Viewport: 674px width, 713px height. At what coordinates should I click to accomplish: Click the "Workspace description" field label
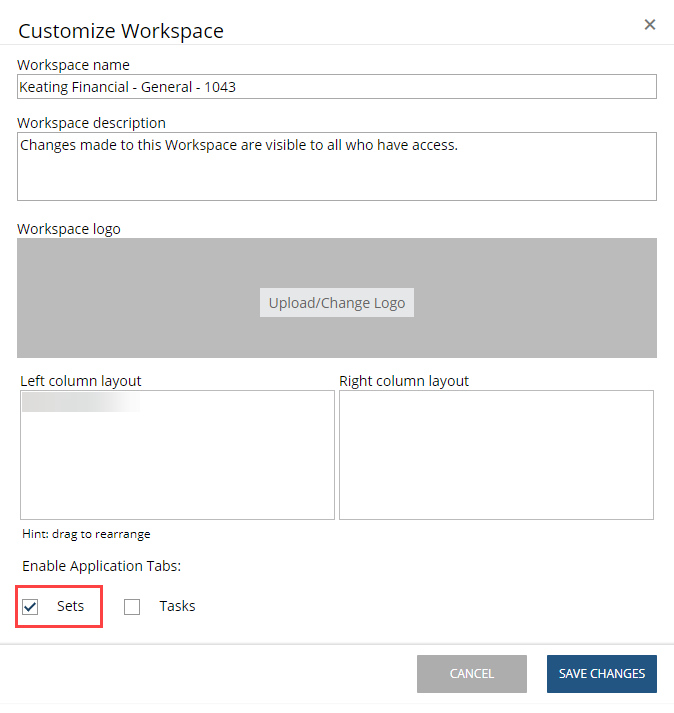pyautogui.click(x=91, y=123)
